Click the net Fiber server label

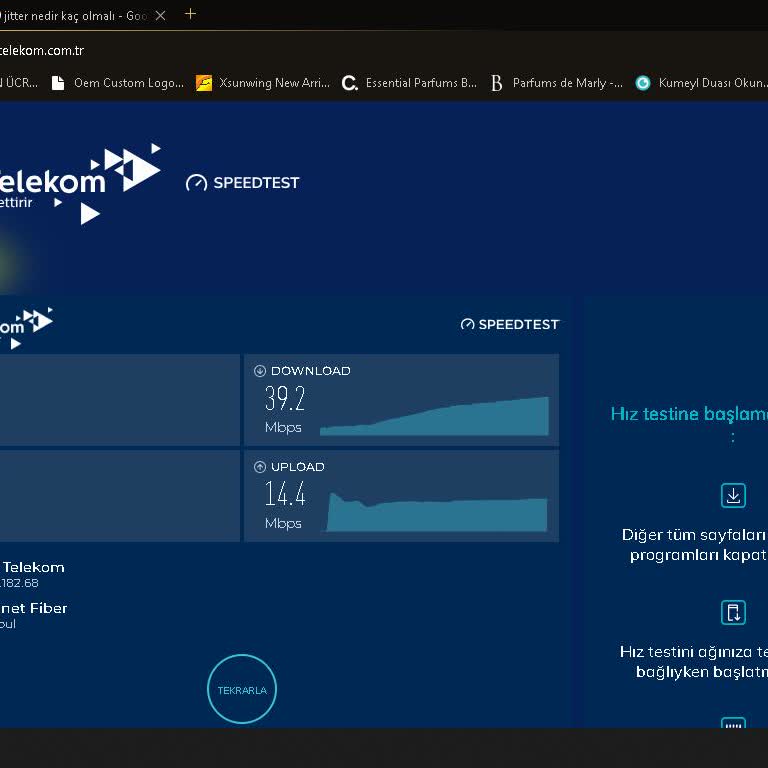point(33,608)
